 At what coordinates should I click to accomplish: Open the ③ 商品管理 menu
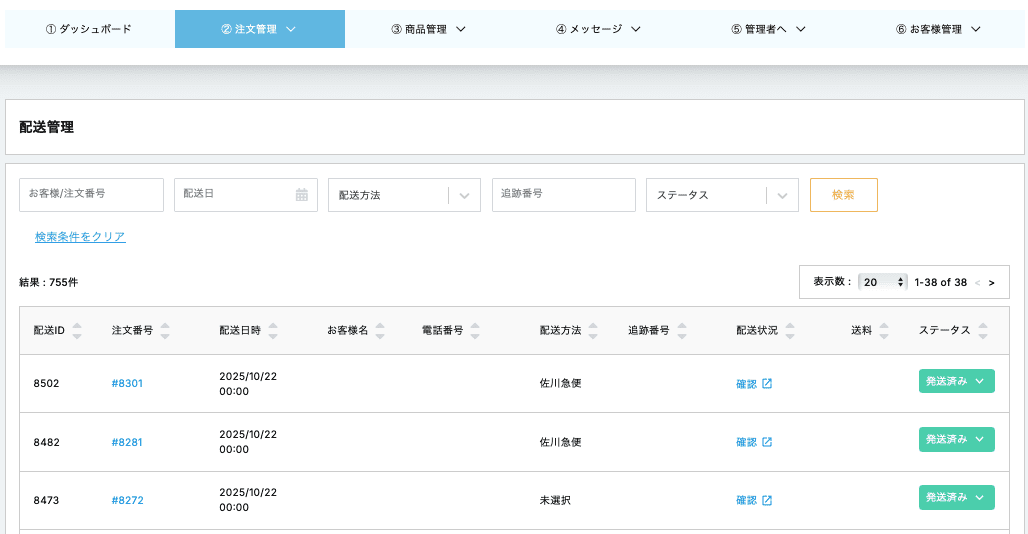click(x=429, y=29)
